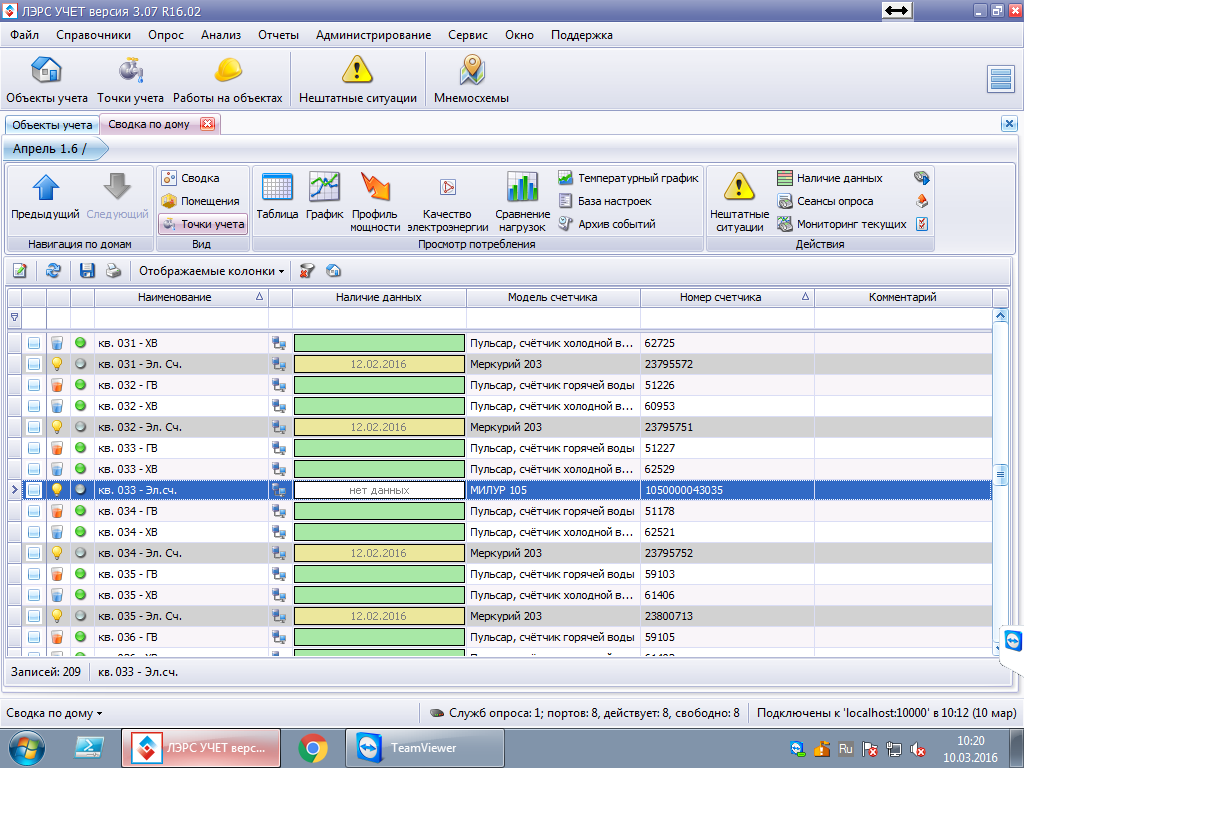Open Объекты учета from the main toolbar

tap(47, 80)
